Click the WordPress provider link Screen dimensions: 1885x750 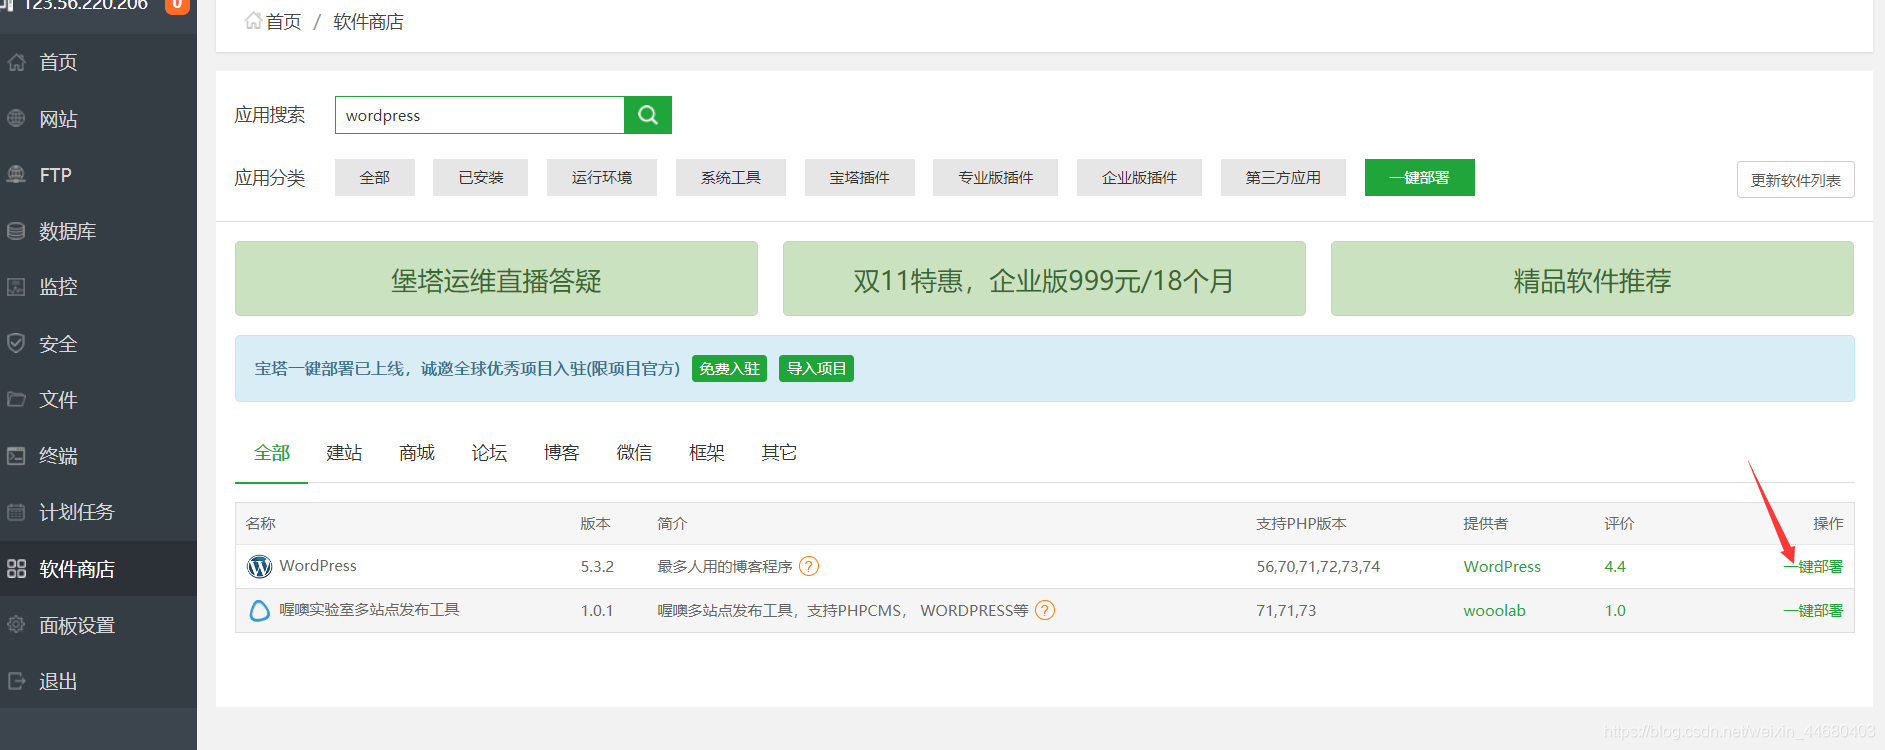(1502, 567)
